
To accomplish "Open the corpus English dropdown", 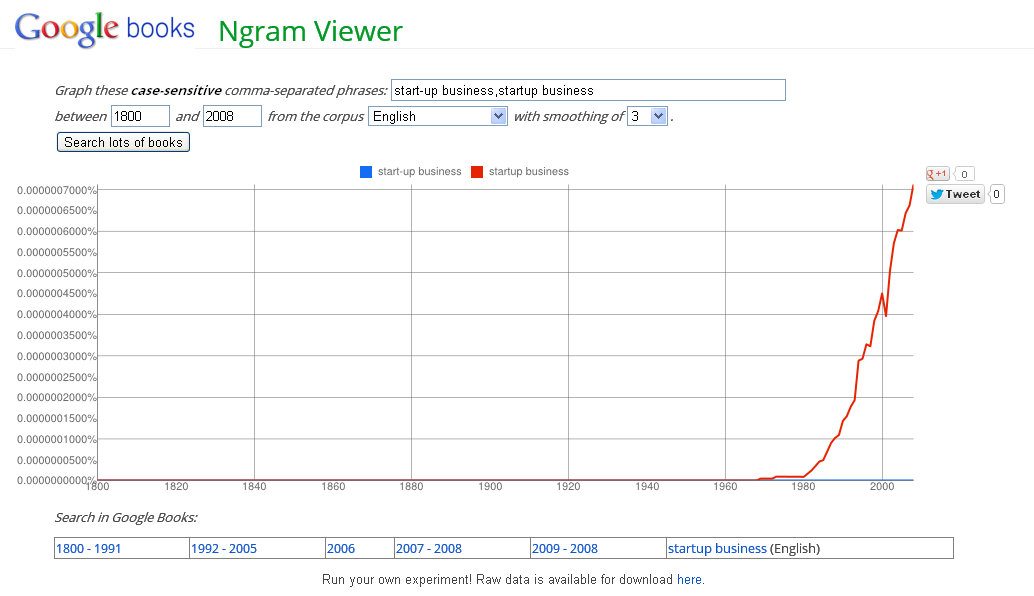I will (x=438, y=117).
